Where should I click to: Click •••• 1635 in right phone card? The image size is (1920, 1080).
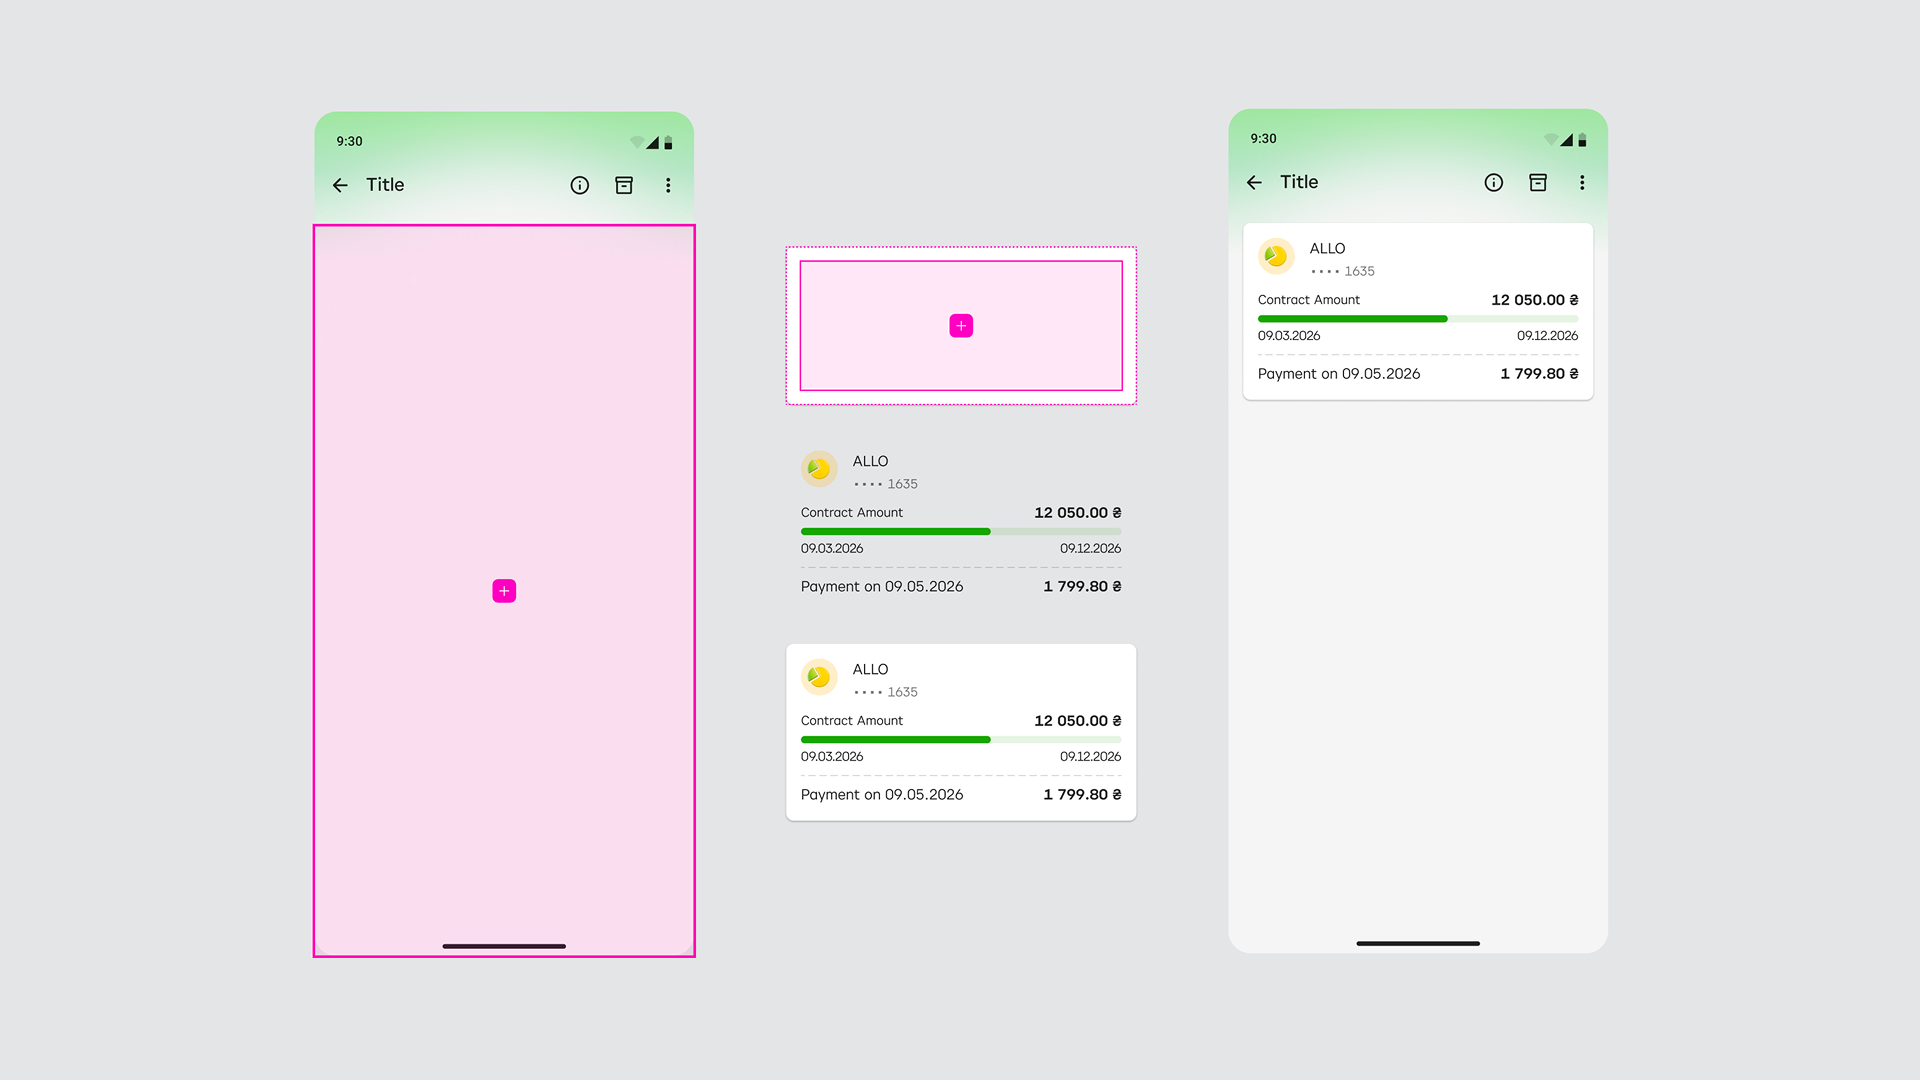click(1343, 271)
